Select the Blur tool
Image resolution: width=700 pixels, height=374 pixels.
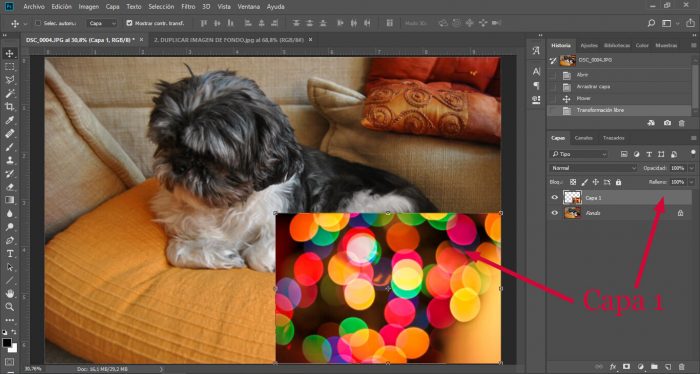[x=9, y=214]
